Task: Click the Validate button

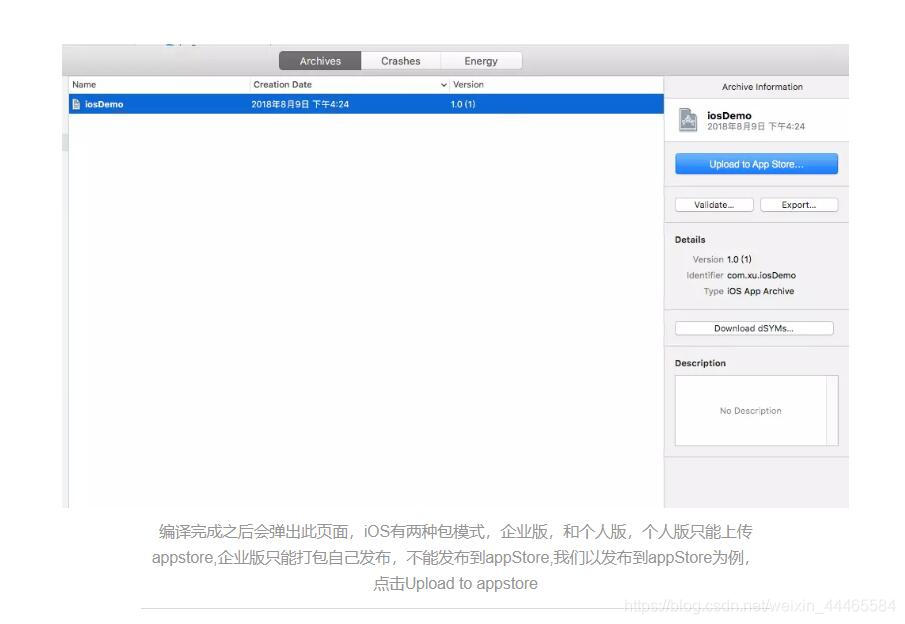Action: coord(714,205)
